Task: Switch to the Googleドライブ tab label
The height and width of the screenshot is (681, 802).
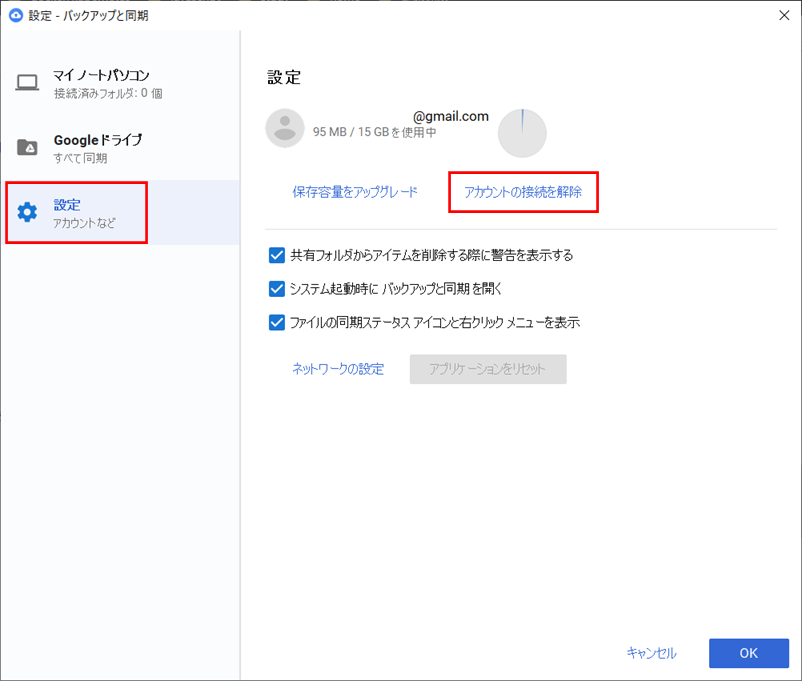Action: tap(98, 140)
